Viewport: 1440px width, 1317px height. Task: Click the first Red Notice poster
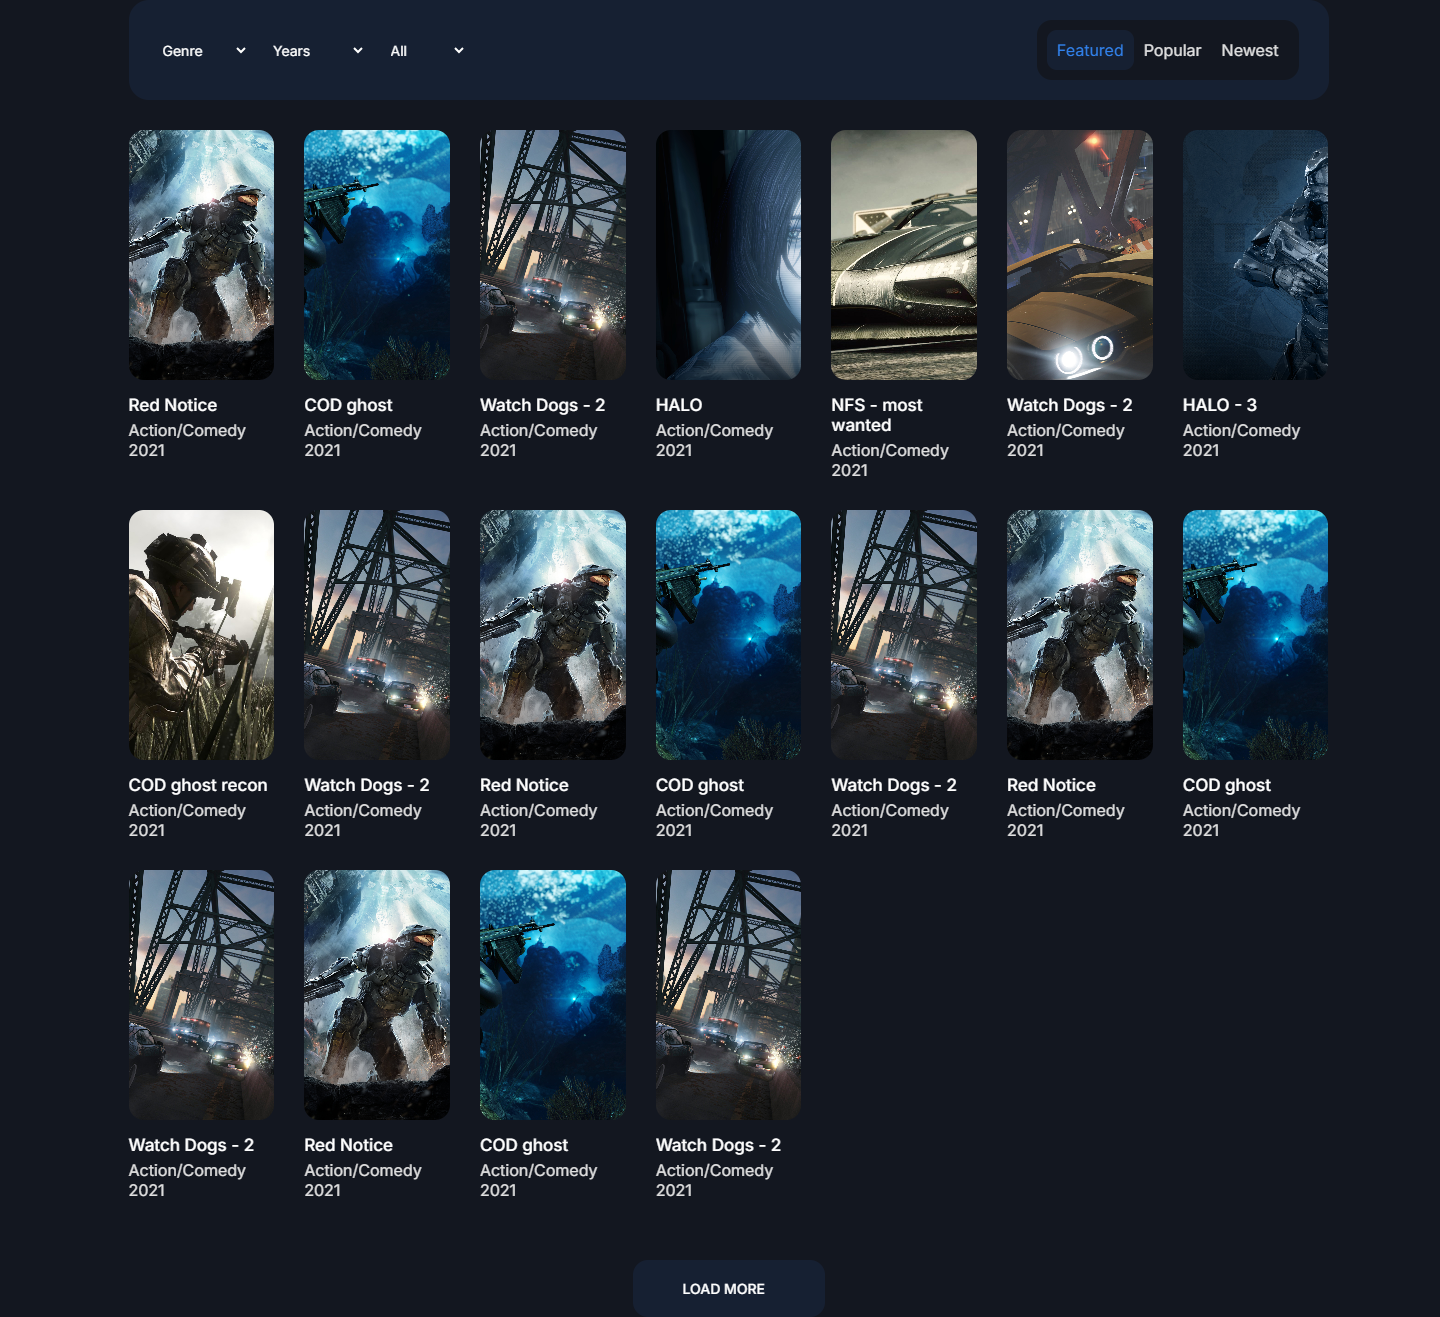coord(201,255)
